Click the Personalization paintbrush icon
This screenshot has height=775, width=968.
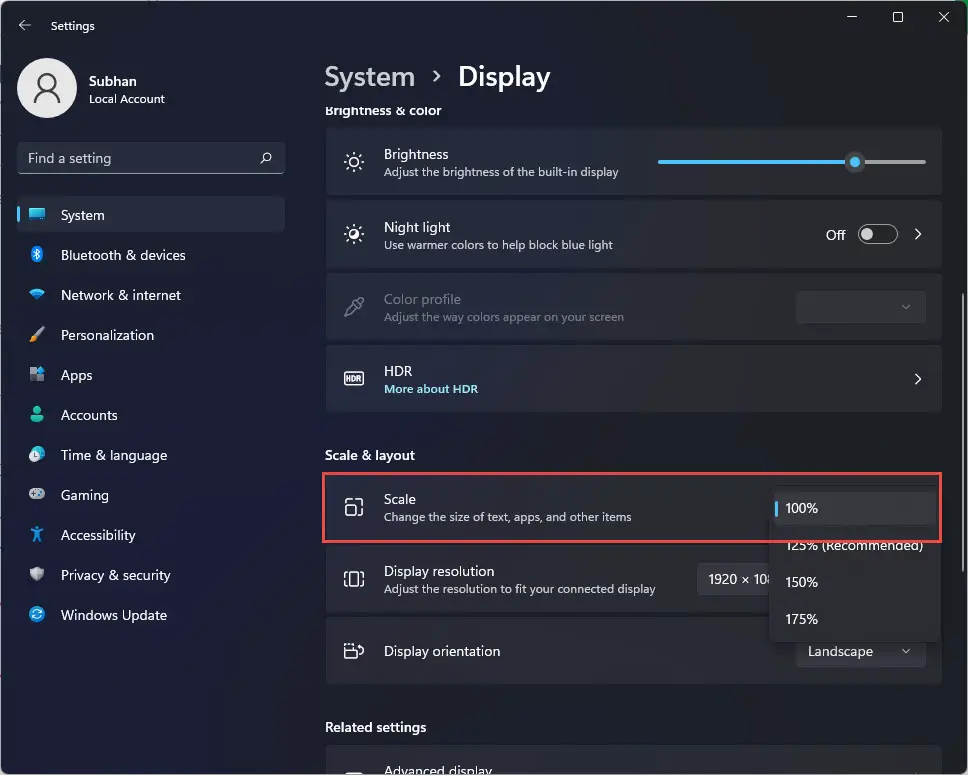point(37,335)
